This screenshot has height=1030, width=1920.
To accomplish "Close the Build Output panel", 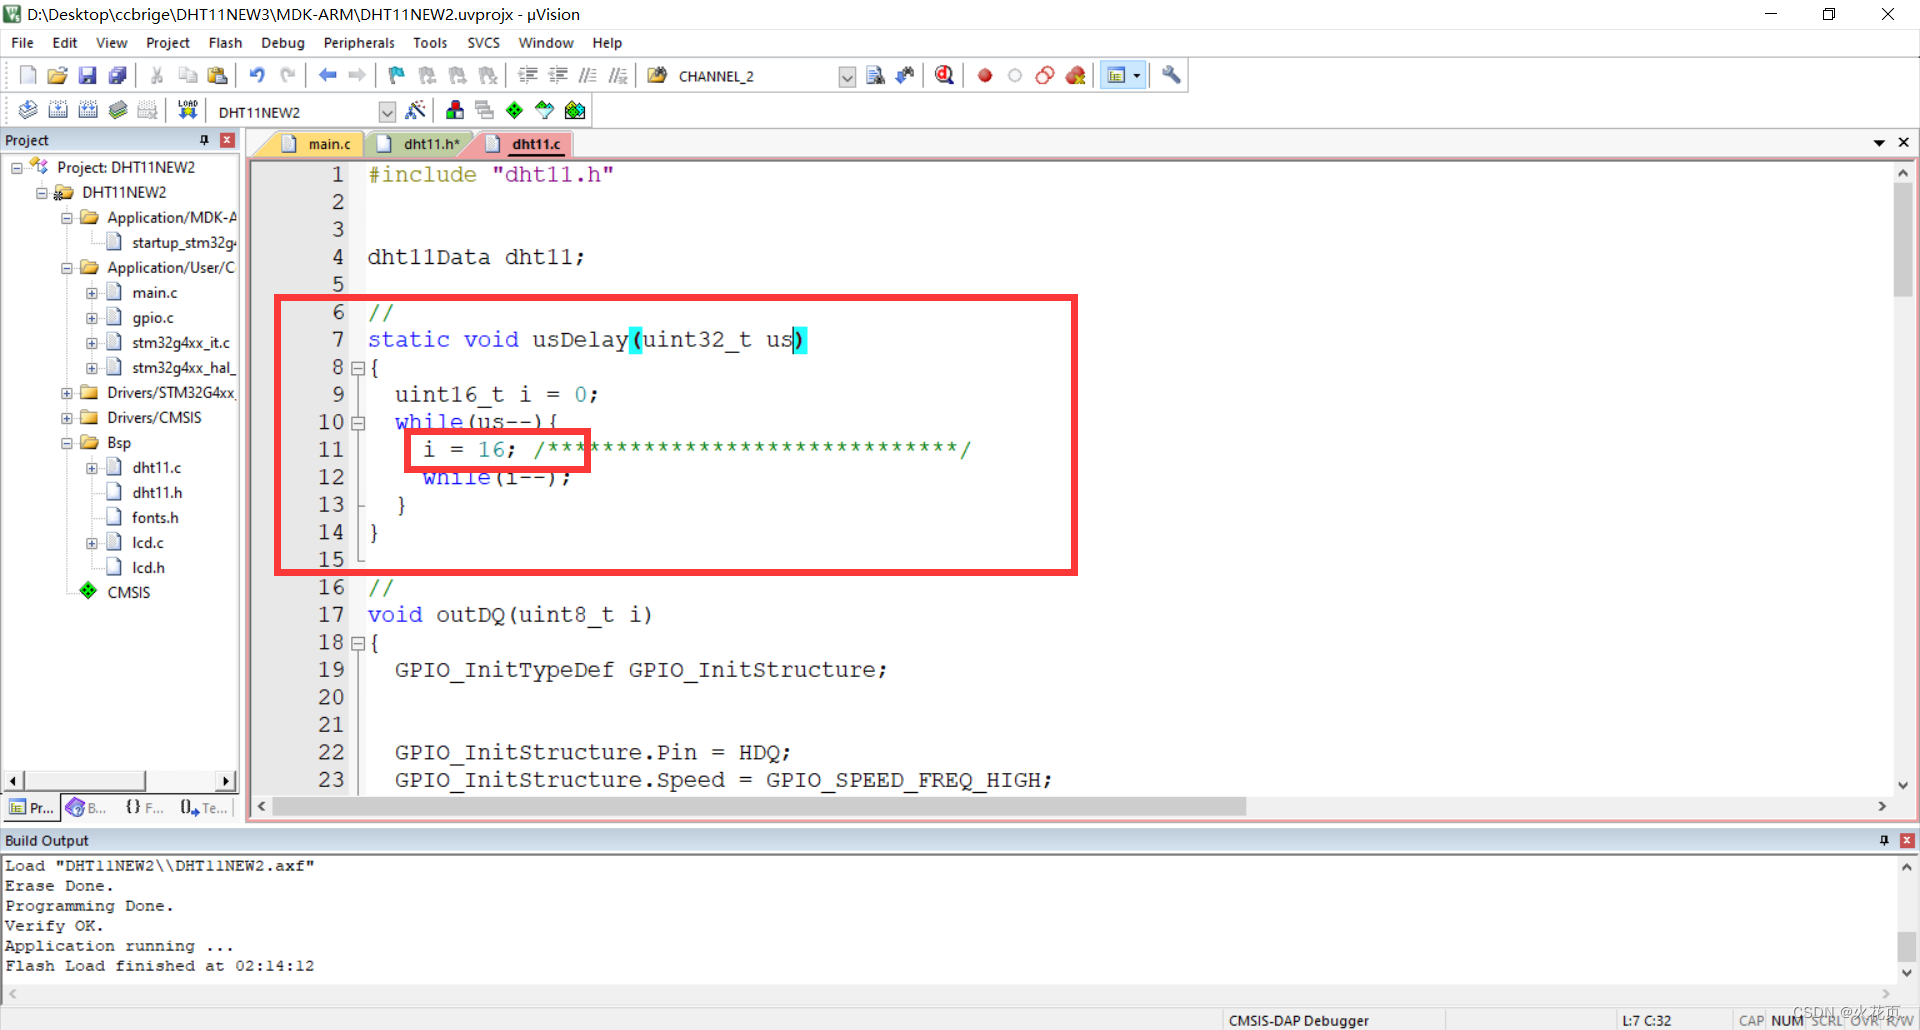I will (x=1906, y=840).
